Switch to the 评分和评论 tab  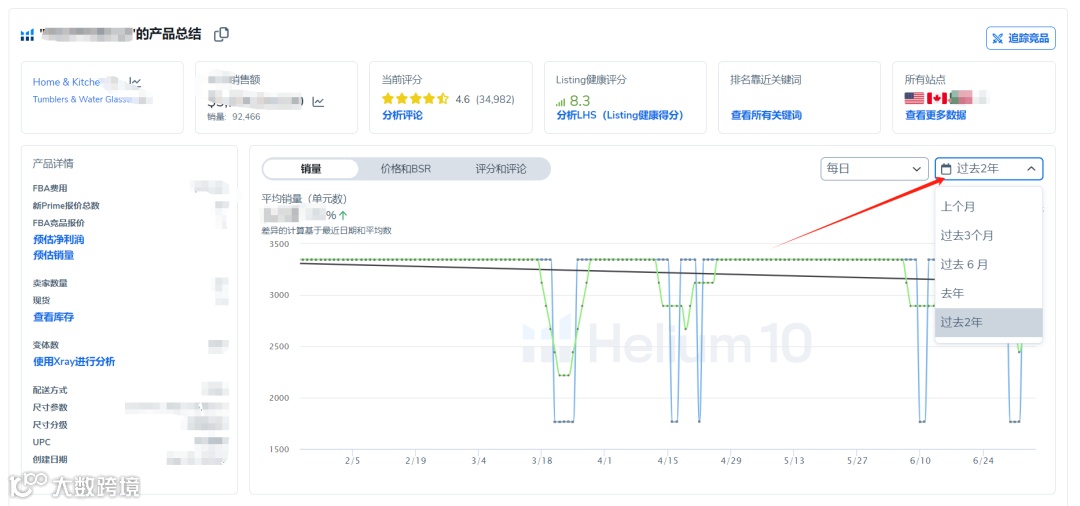500,169
